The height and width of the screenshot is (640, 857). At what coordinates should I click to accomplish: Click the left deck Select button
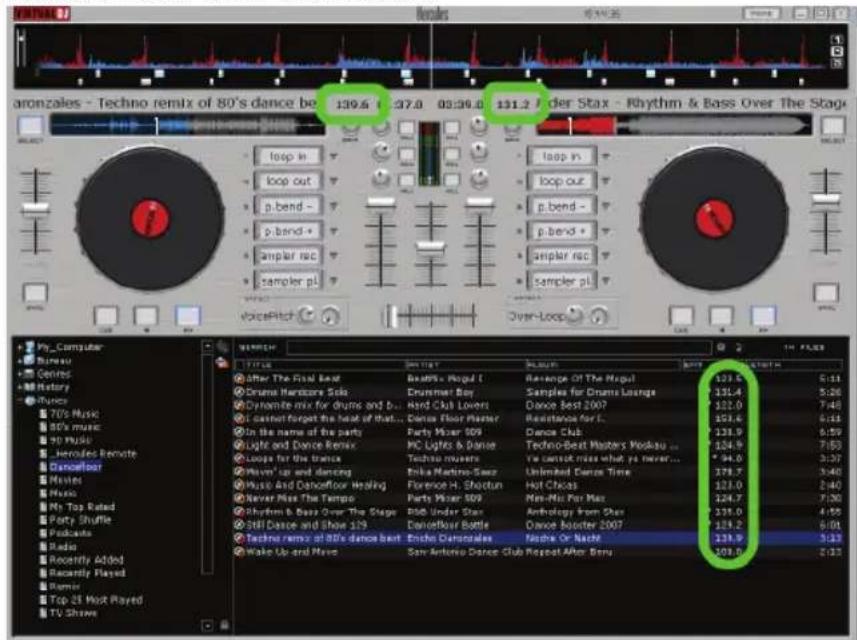(x=31, y=126)
